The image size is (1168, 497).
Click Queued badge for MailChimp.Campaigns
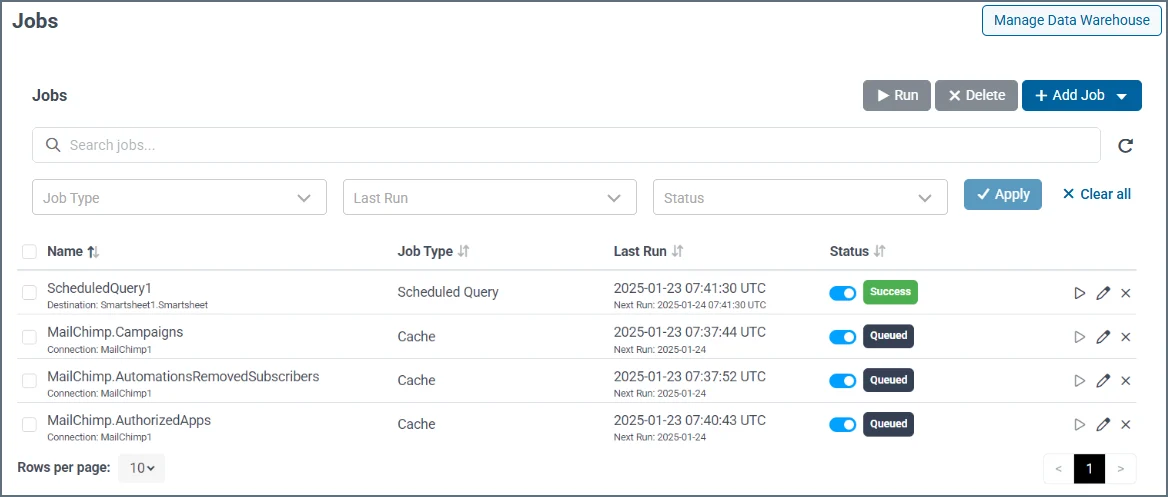click(889, 336)
